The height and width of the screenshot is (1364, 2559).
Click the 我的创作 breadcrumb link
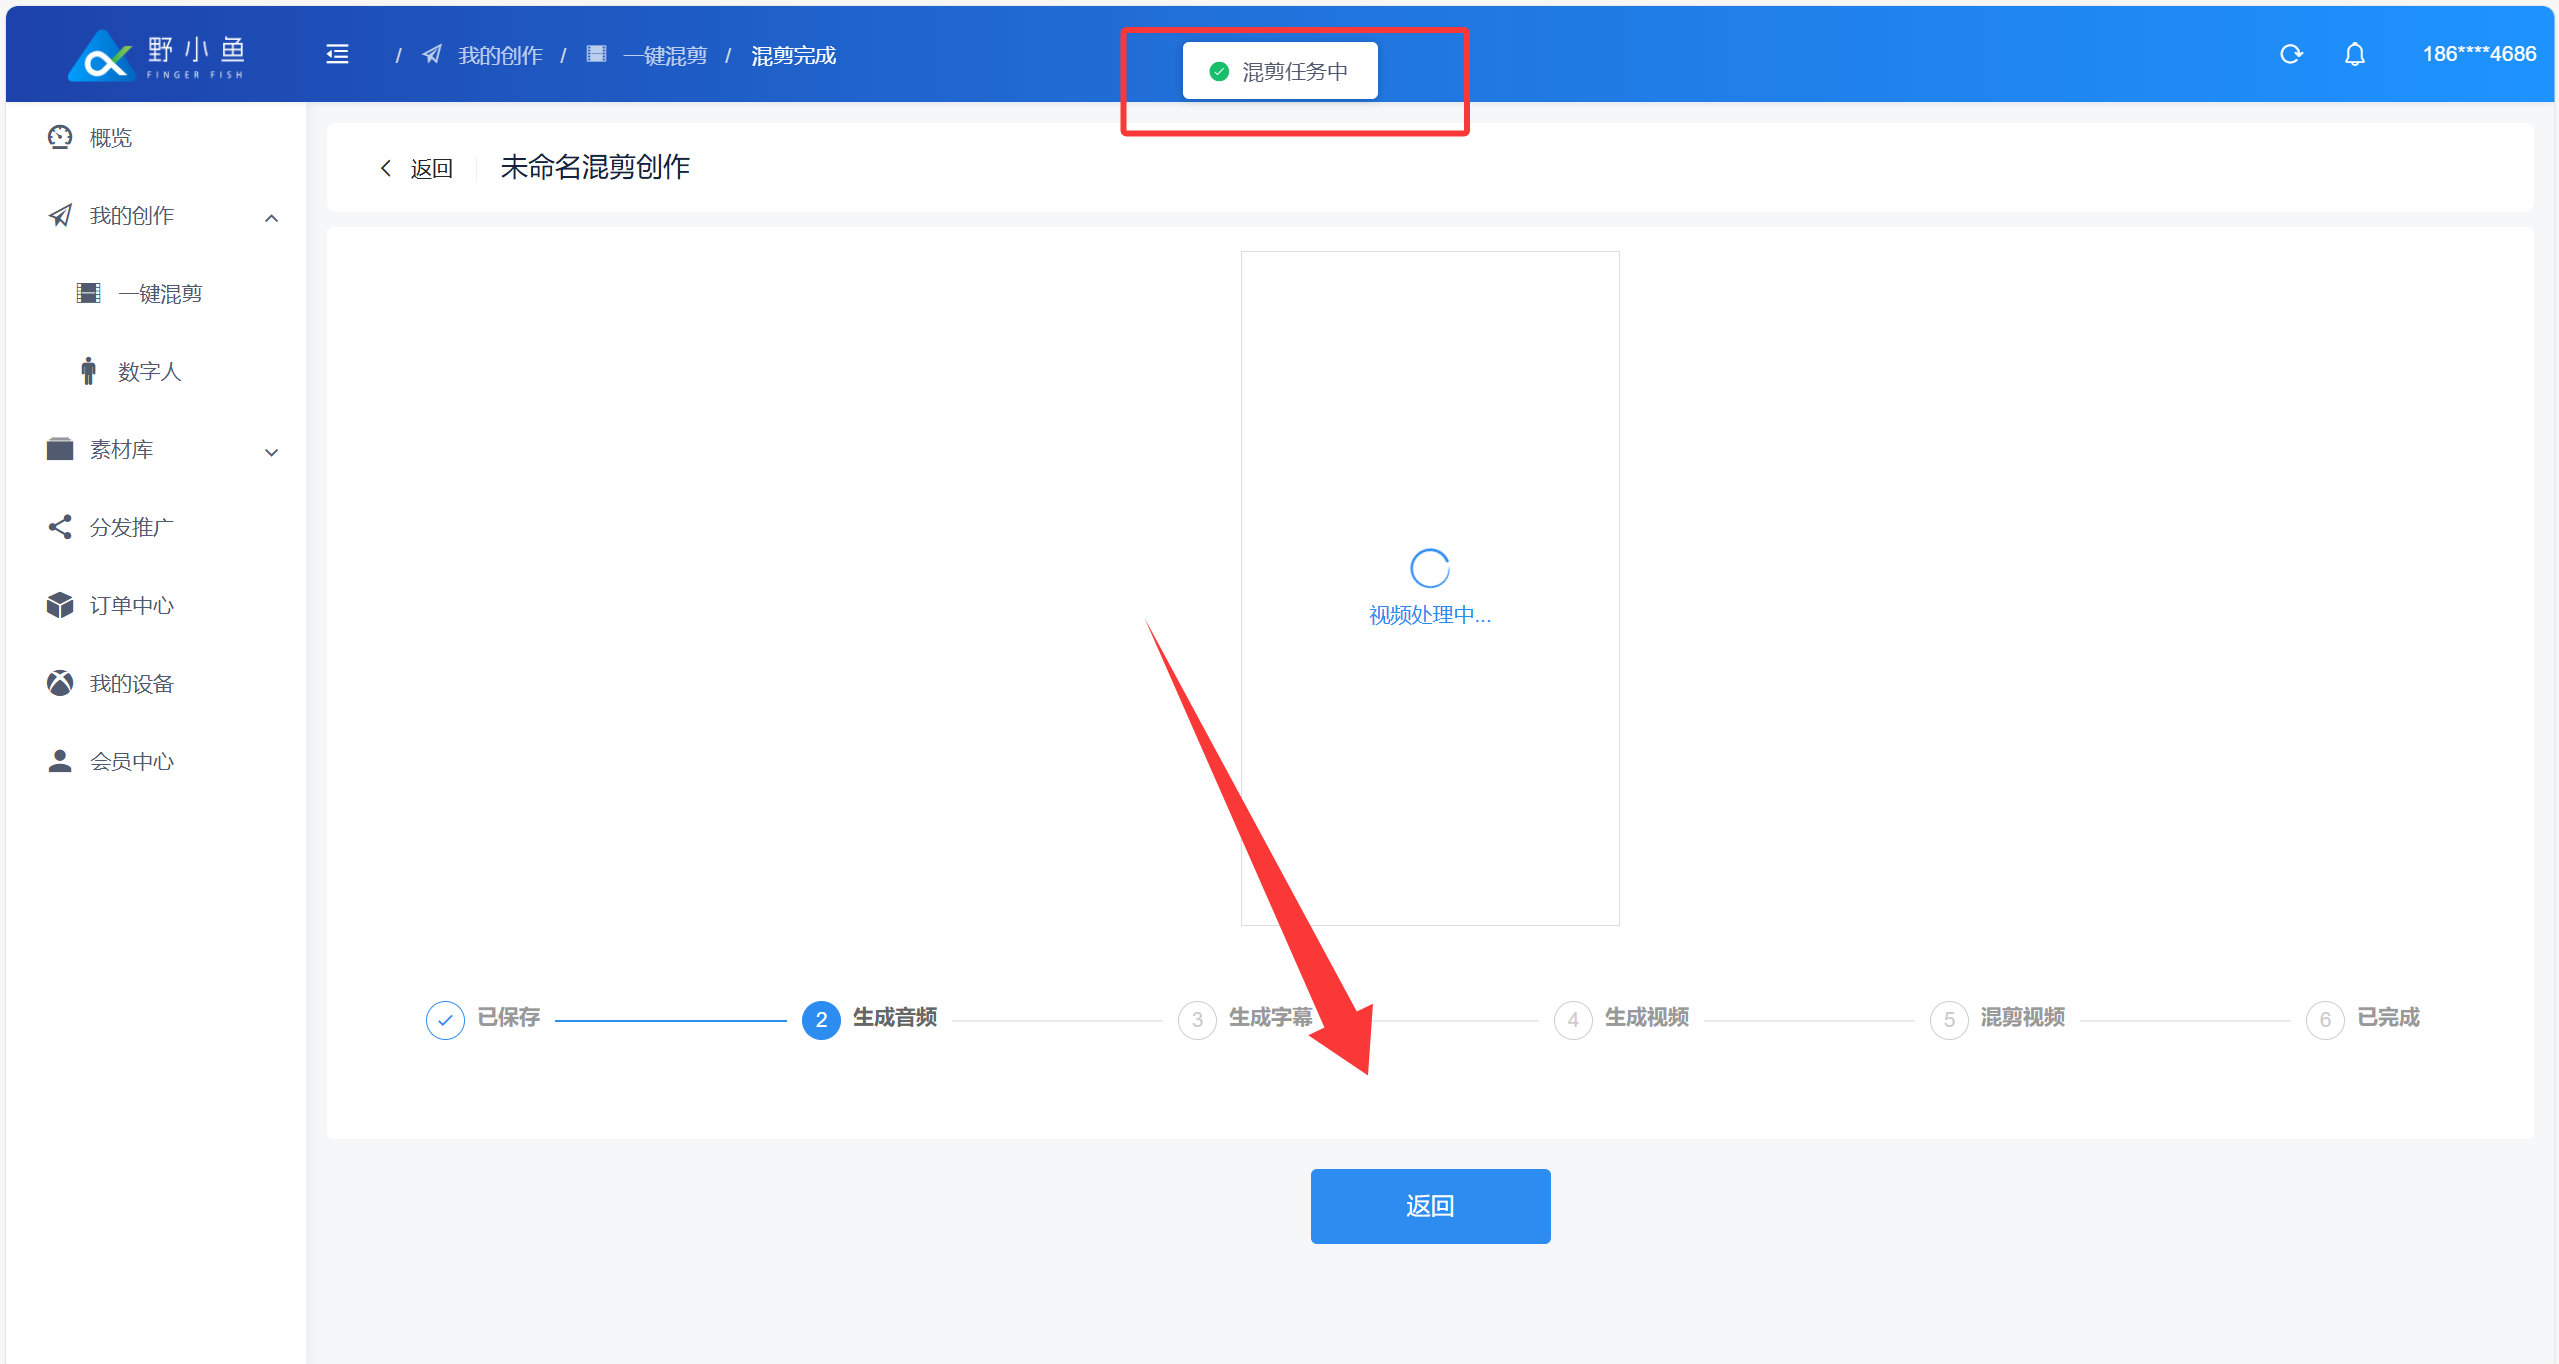point(499,55)
